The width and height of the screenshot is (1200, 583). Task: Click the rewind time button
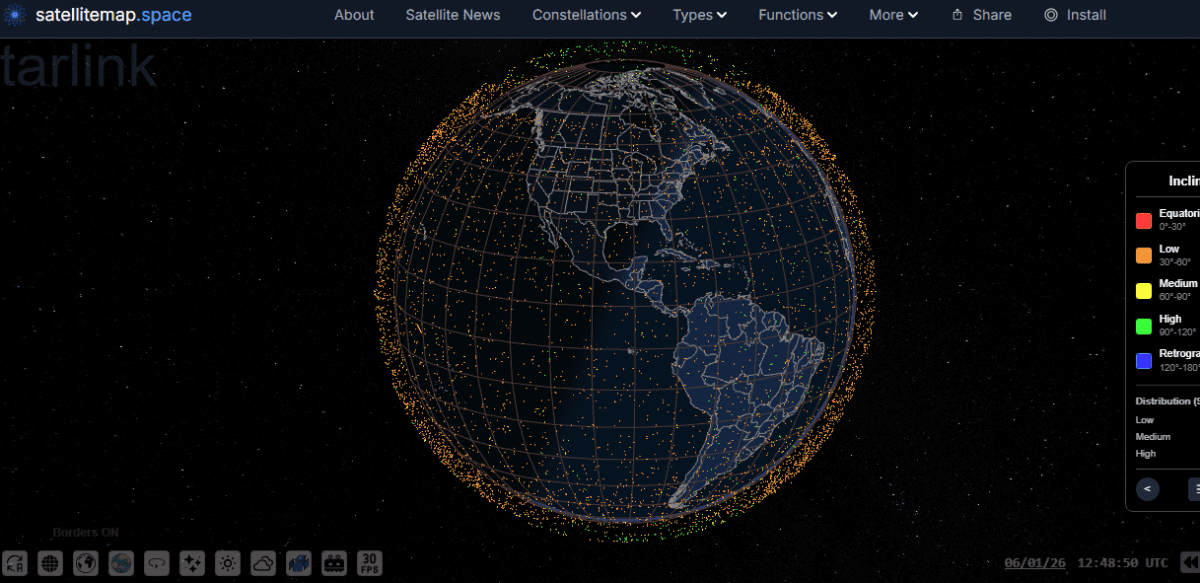1190,563
